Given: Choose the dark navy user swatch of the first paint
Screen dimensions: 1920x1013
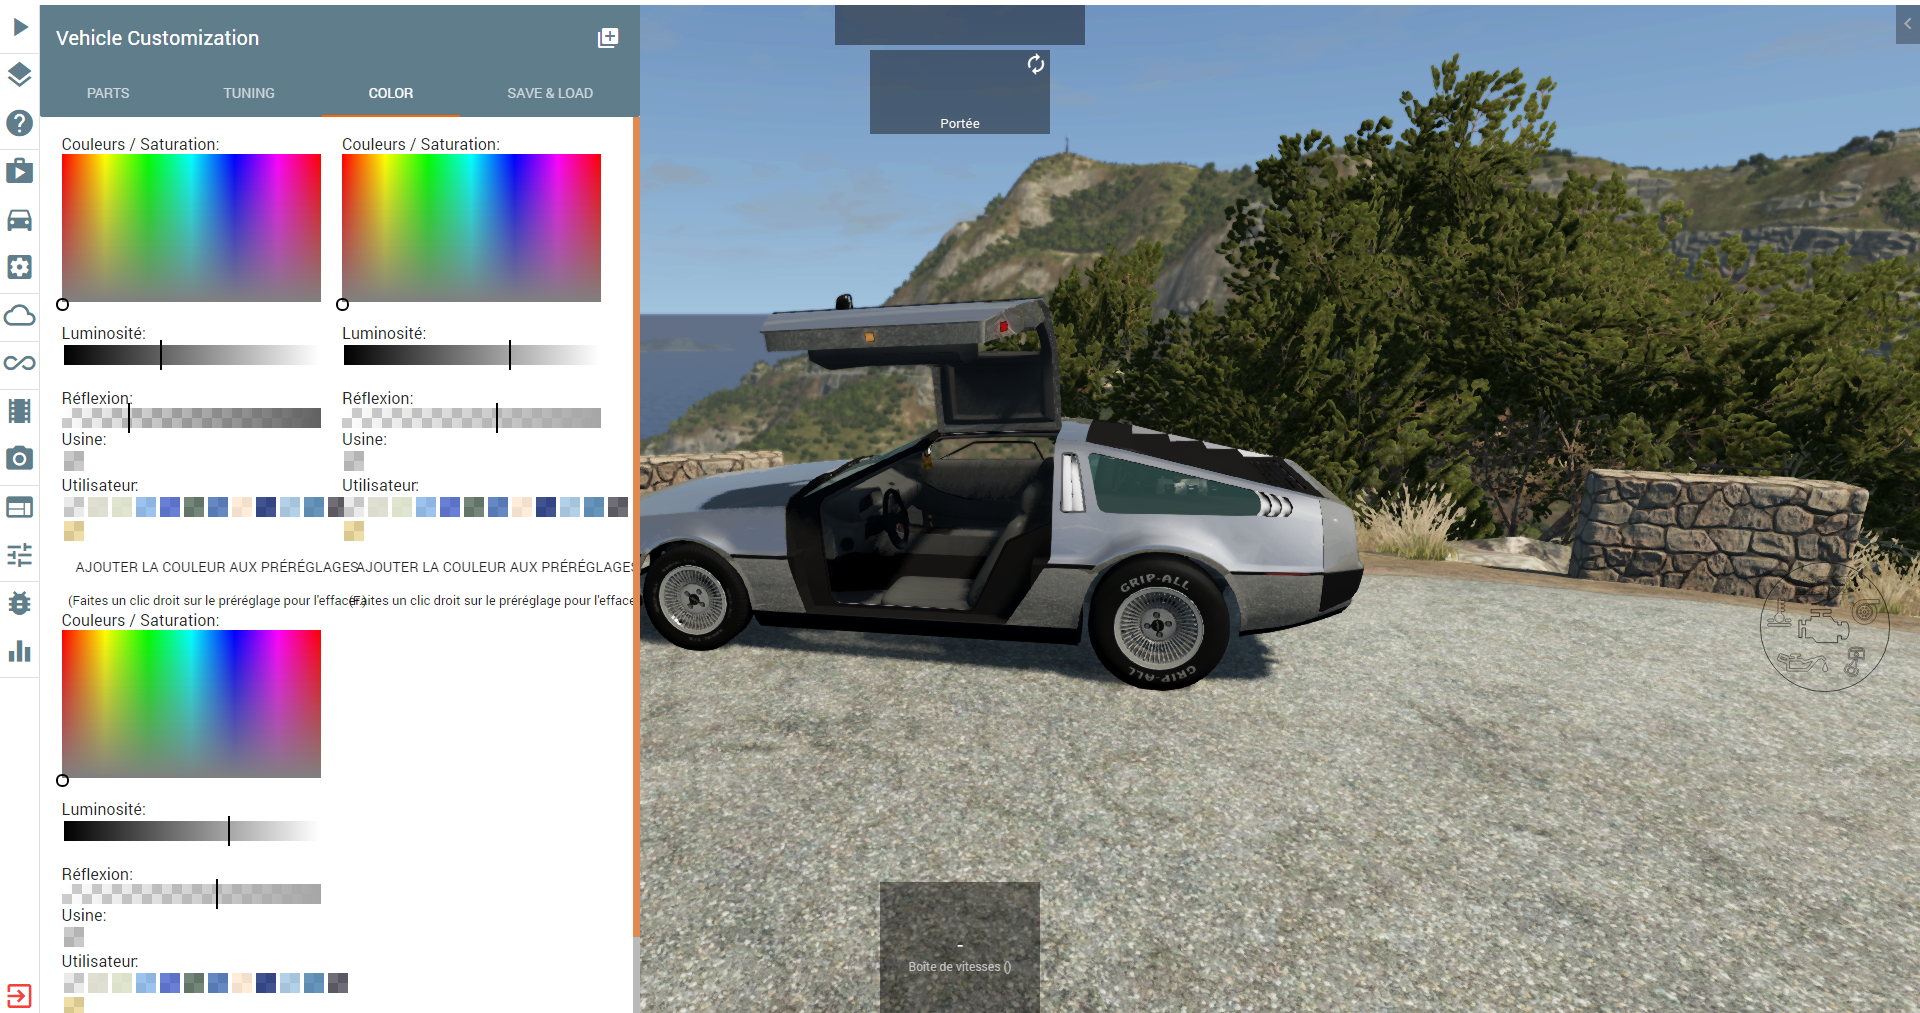Looking at the screenshot, I should coord(266,507).
